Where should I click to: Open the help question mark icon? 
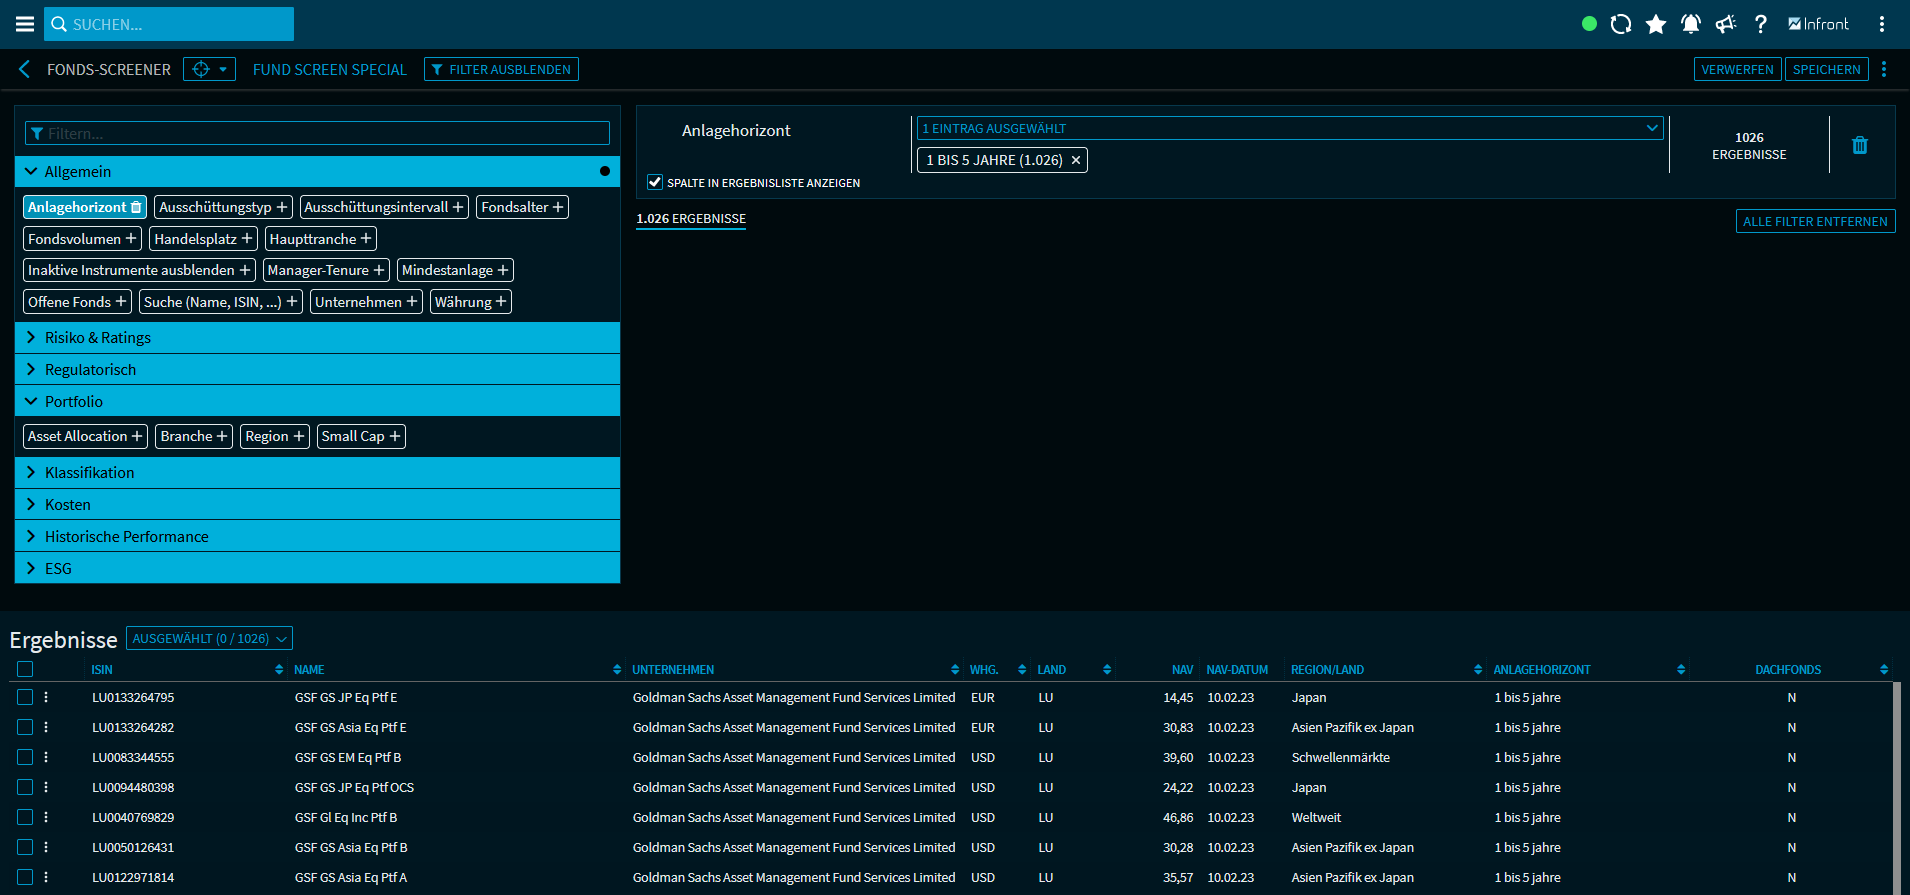(1761, 24)
